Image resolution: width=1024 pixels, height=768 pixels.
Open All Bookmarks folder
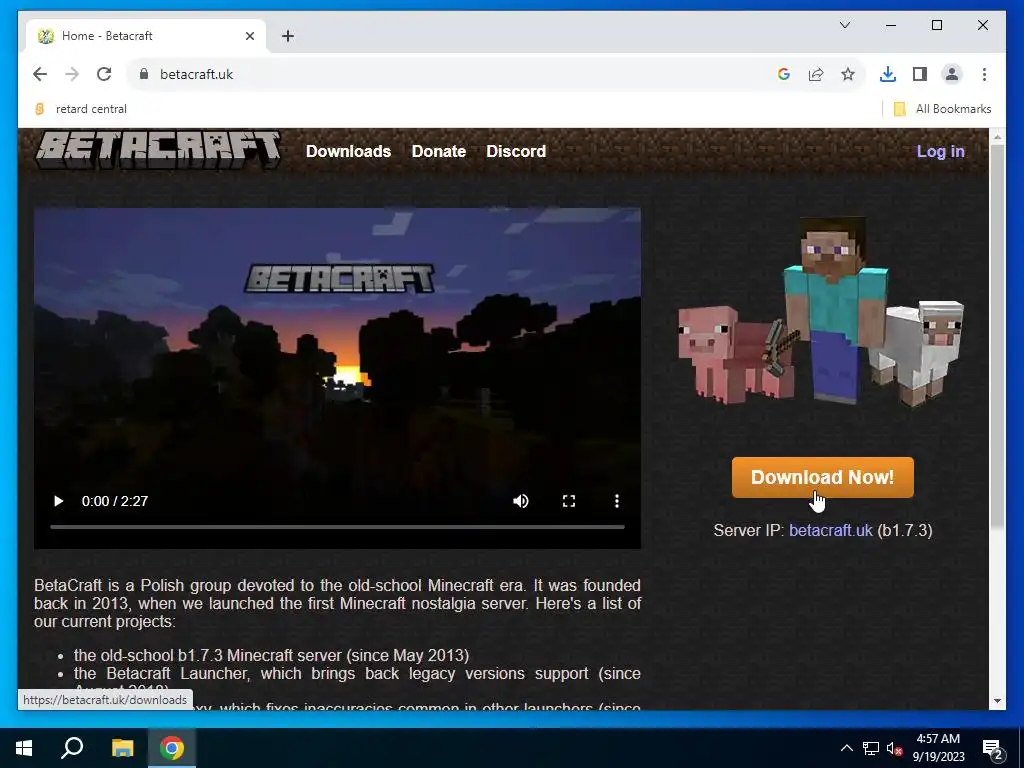pyautogui.click(x=942, y=109)
